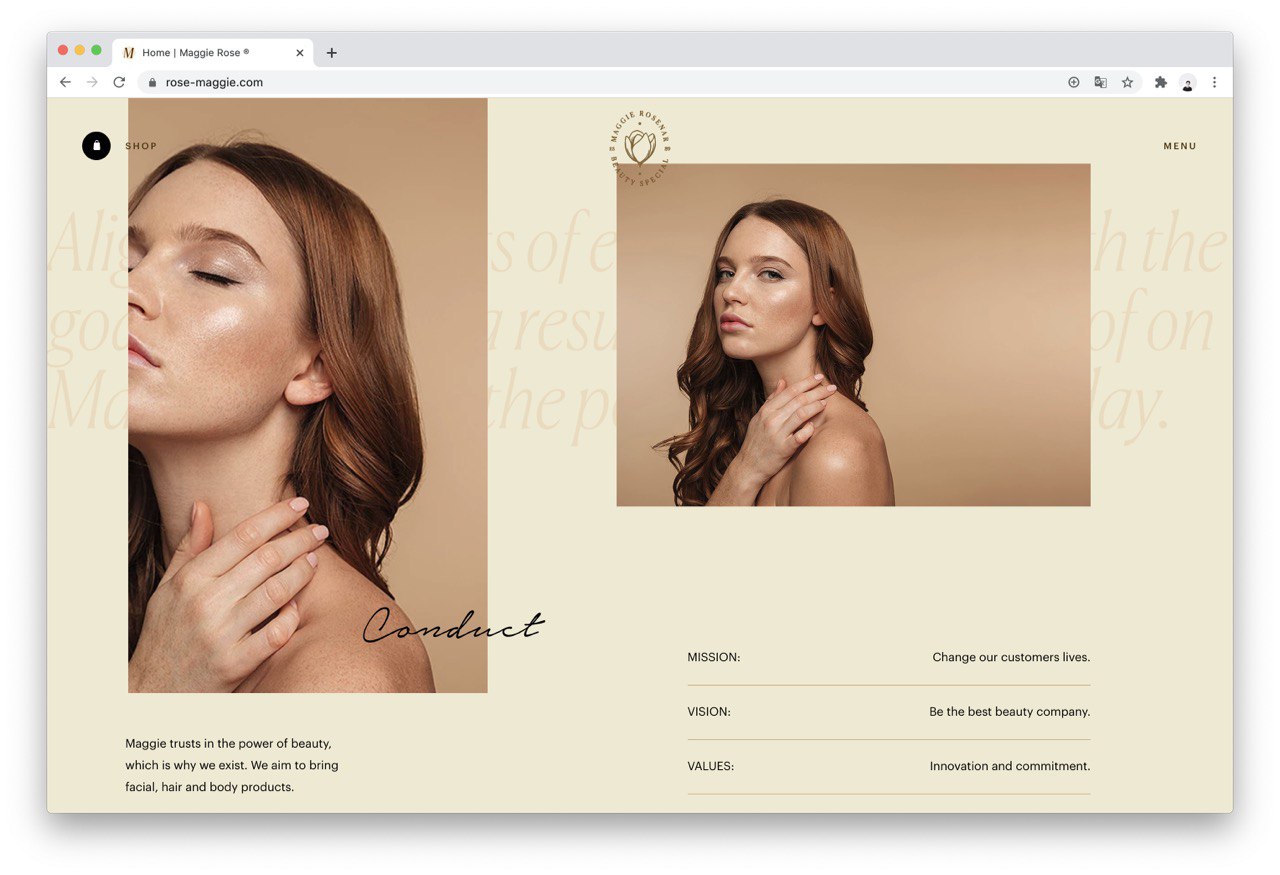This screenshot has height=875, width=1280.
Task: Click the browser forward arrow
Action: point(92,82)
